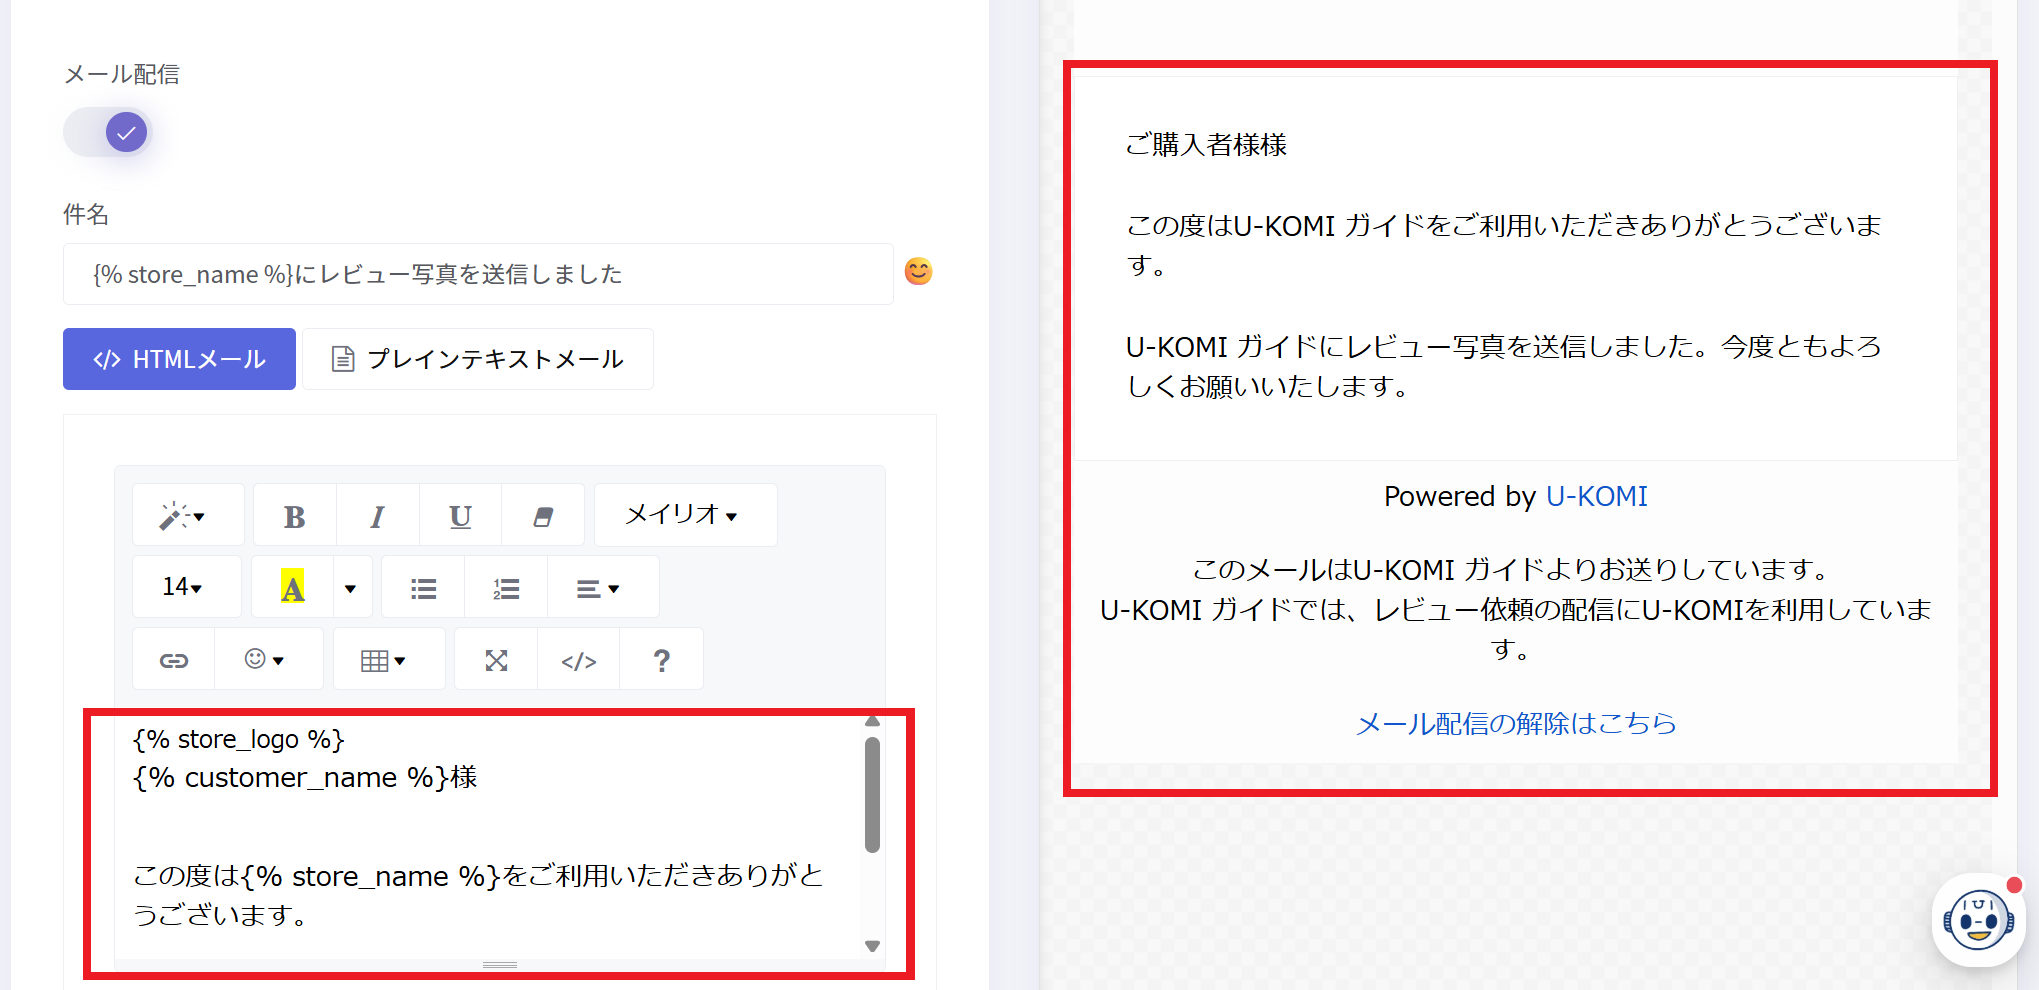The width and height of the screenshot is (2039, 990).
Task: Click the editor scroll up arrow
Action: (872, 721)
